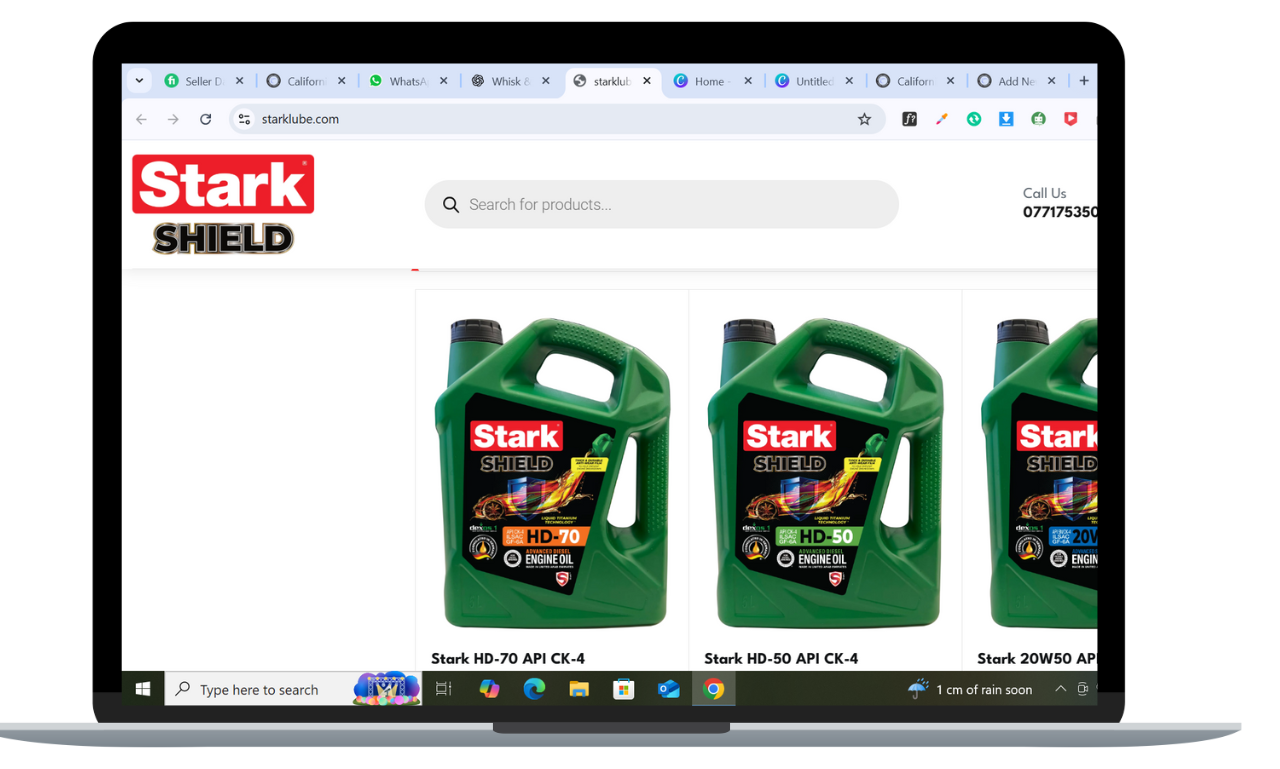Image resolution: width=1280 pixels, height=769 pixels.
Task: Open the tab search dropdown chevron
Action: [139, 81]
